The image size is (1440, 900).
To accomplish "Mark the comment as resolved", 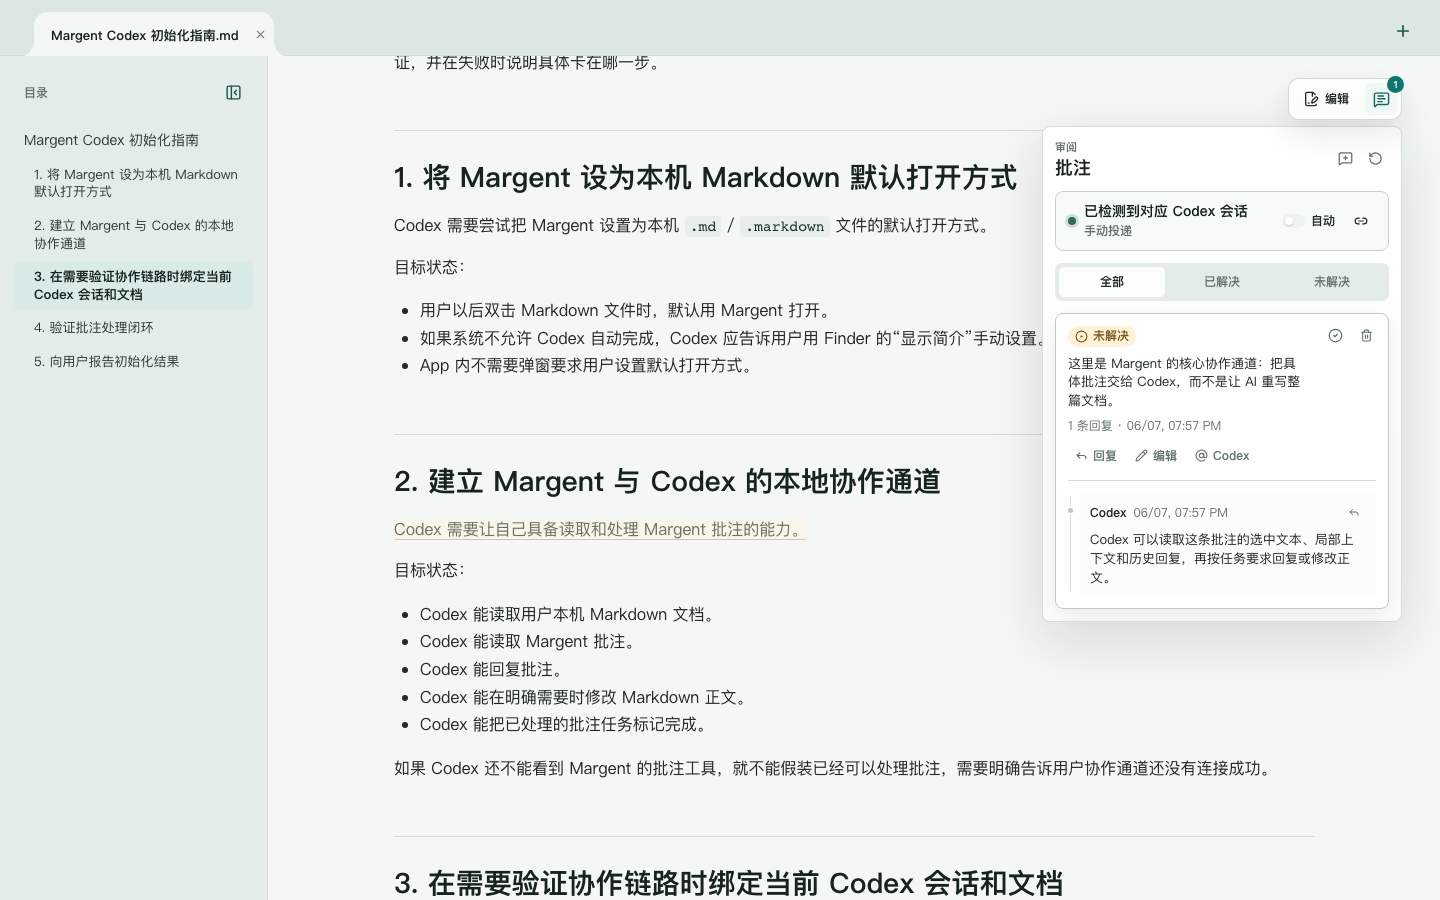I will coord(1335,336).
